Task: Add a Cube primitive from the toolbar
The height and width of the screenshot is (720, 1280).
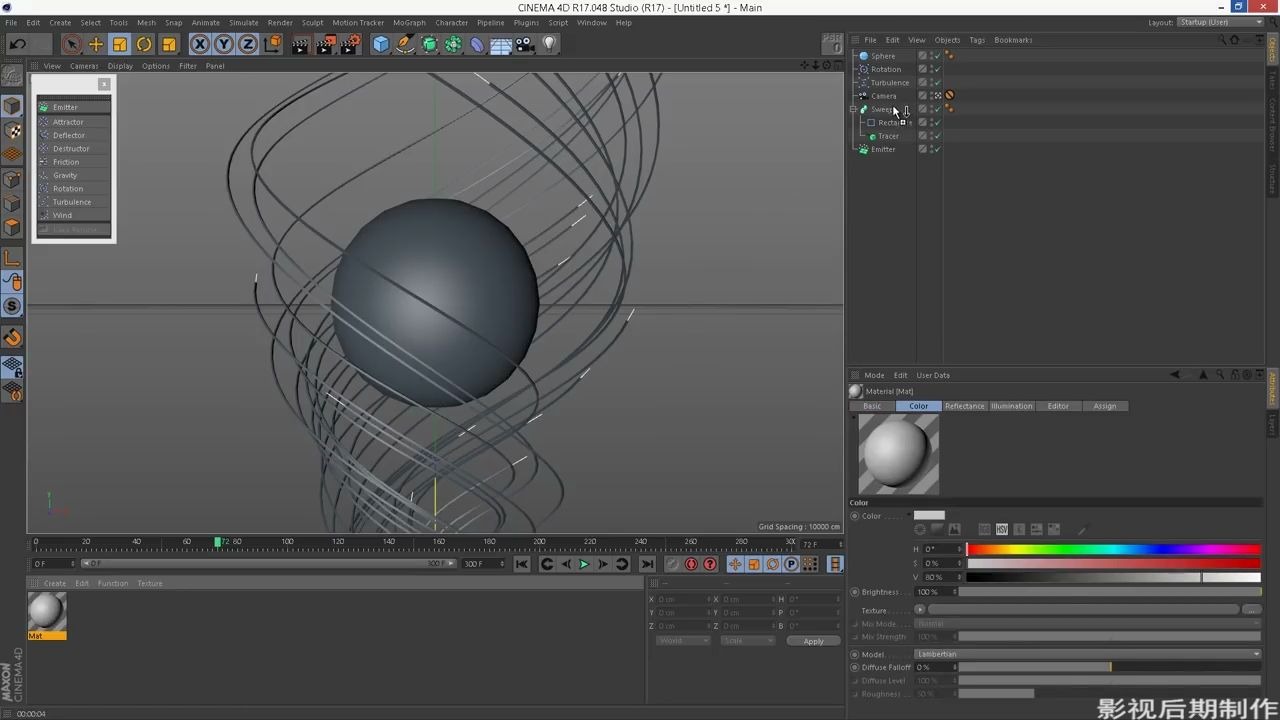Action: pyautogui.click(x=381, y=44)
